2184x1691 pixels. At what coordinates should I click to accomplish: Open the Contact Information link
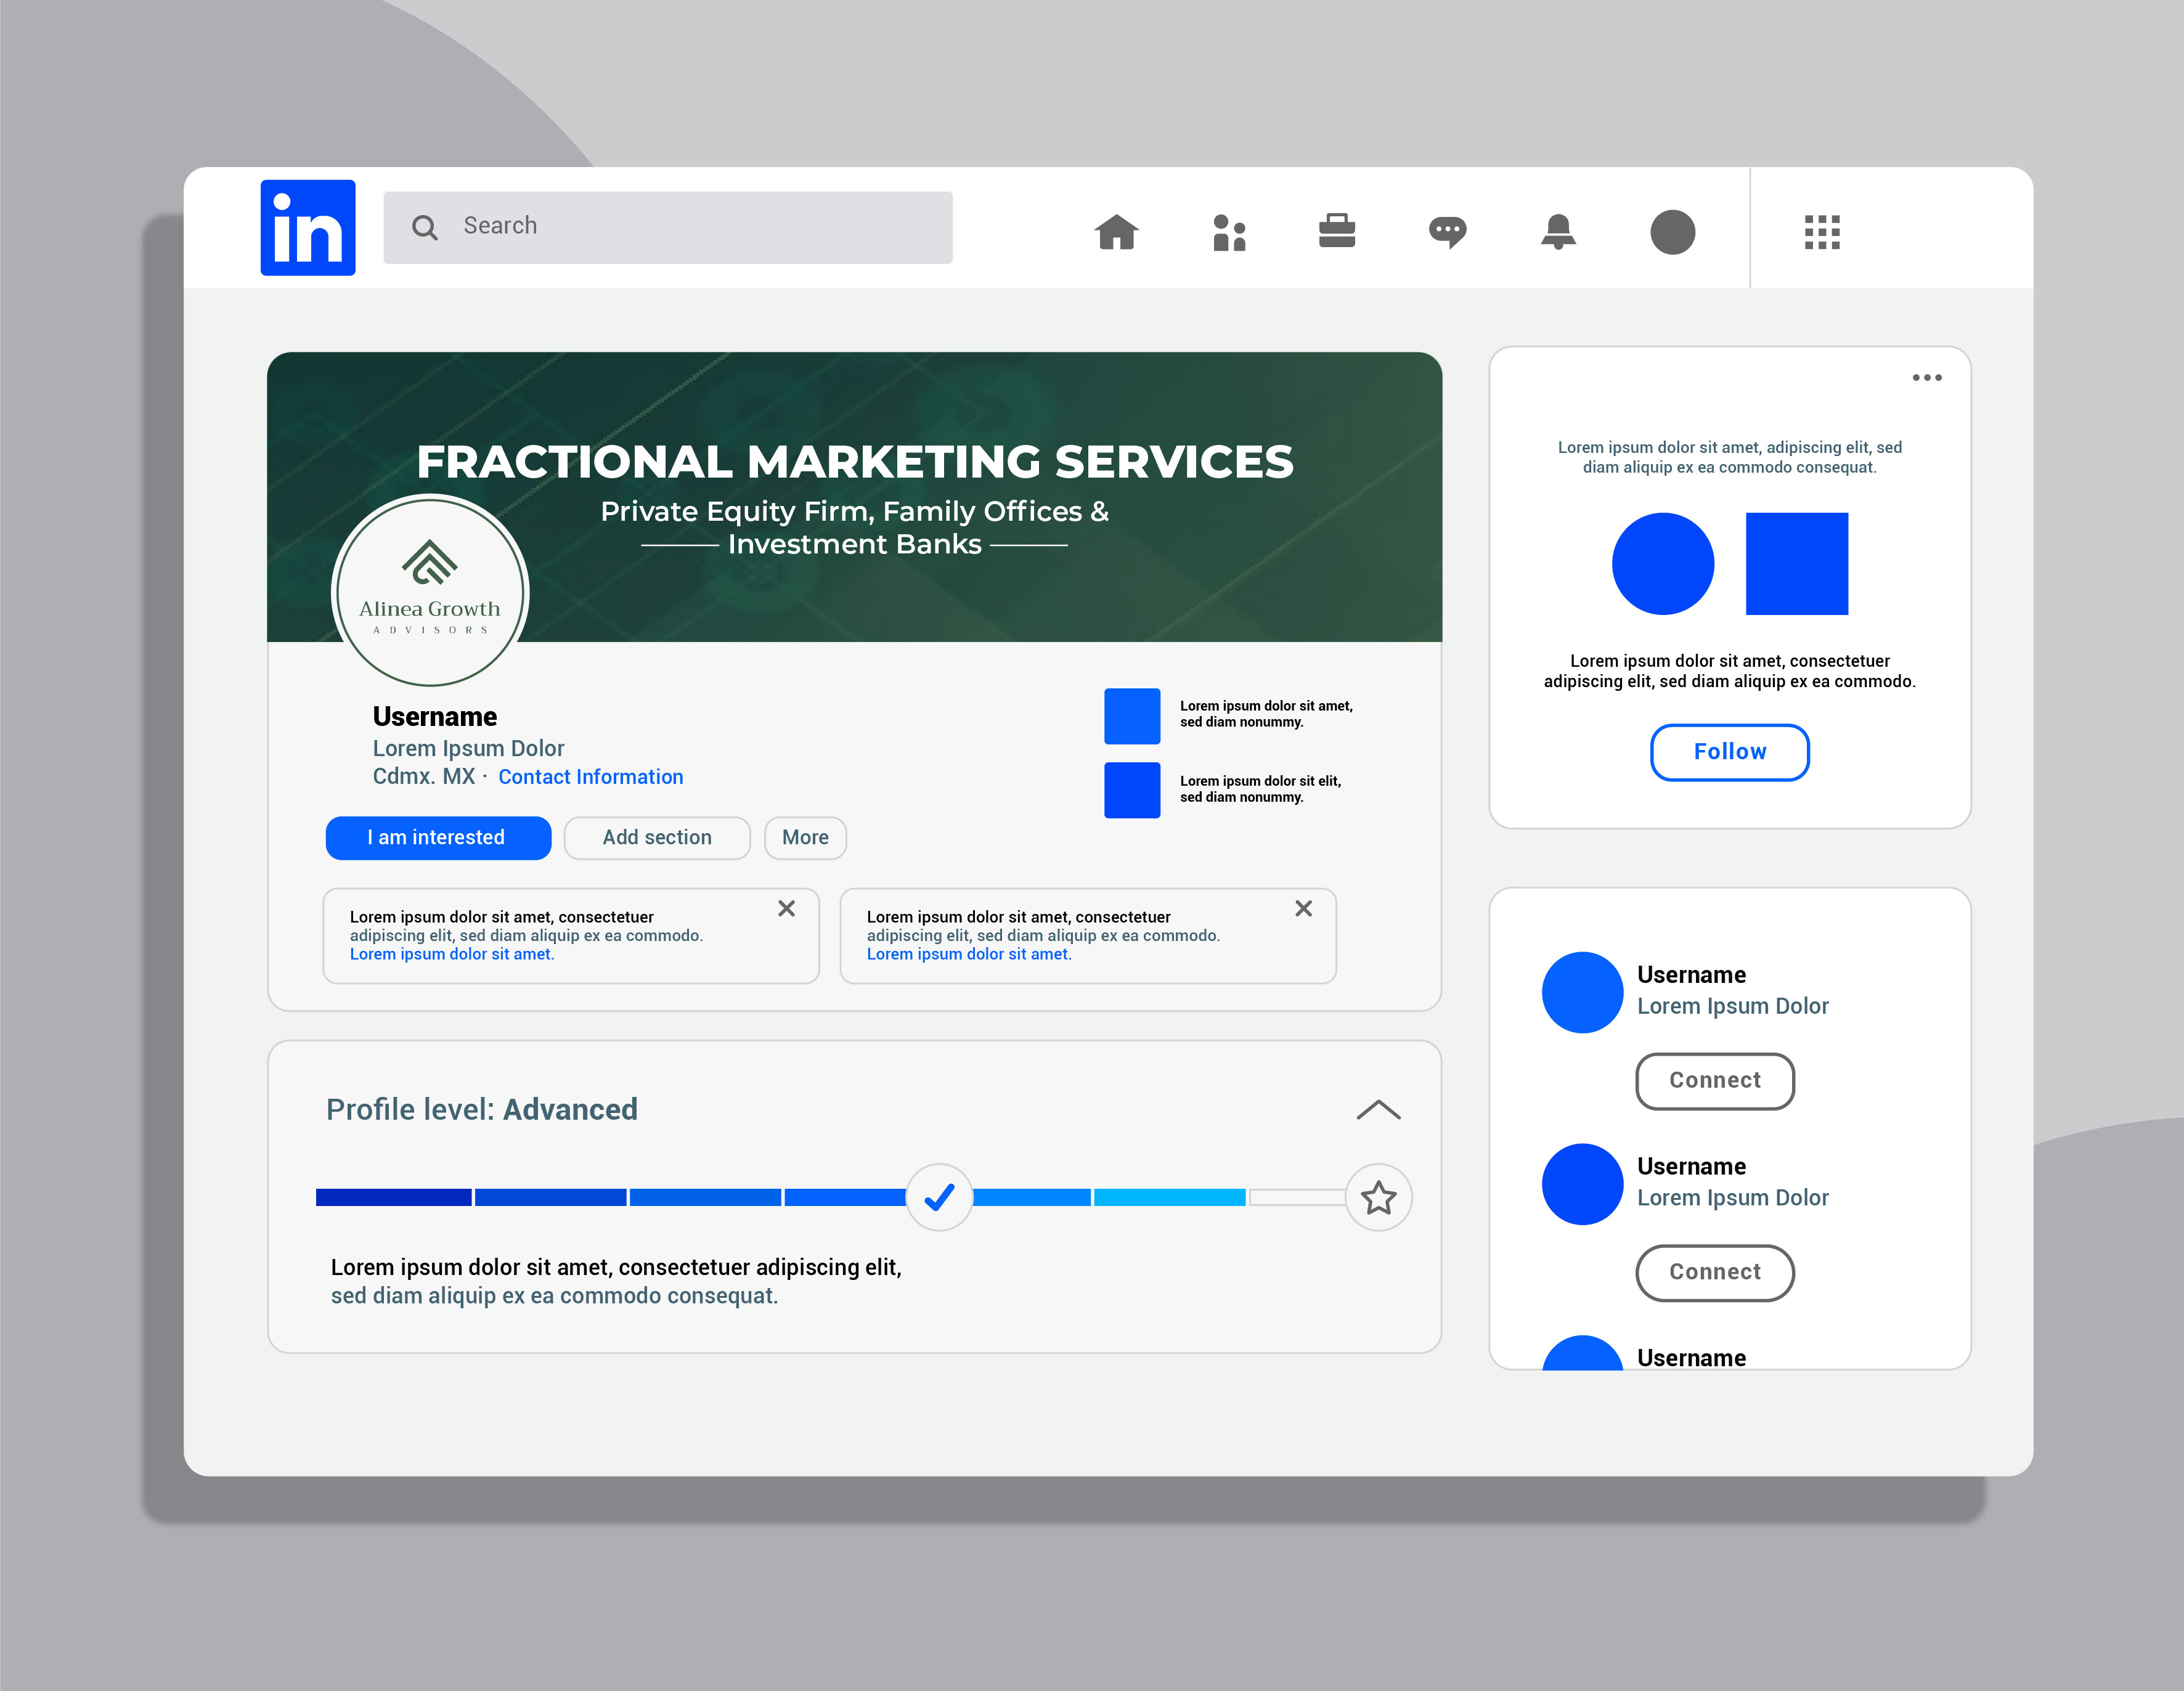coord(591,777)
